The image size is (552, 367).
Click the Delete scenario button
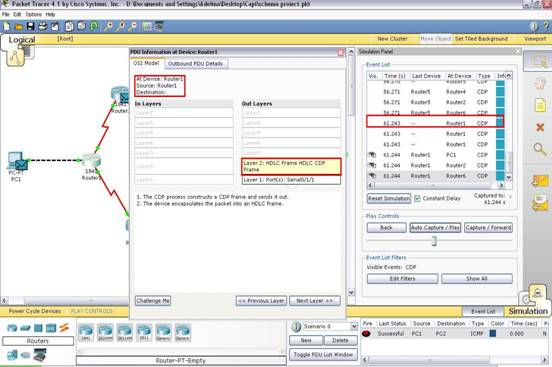point(340,340)
